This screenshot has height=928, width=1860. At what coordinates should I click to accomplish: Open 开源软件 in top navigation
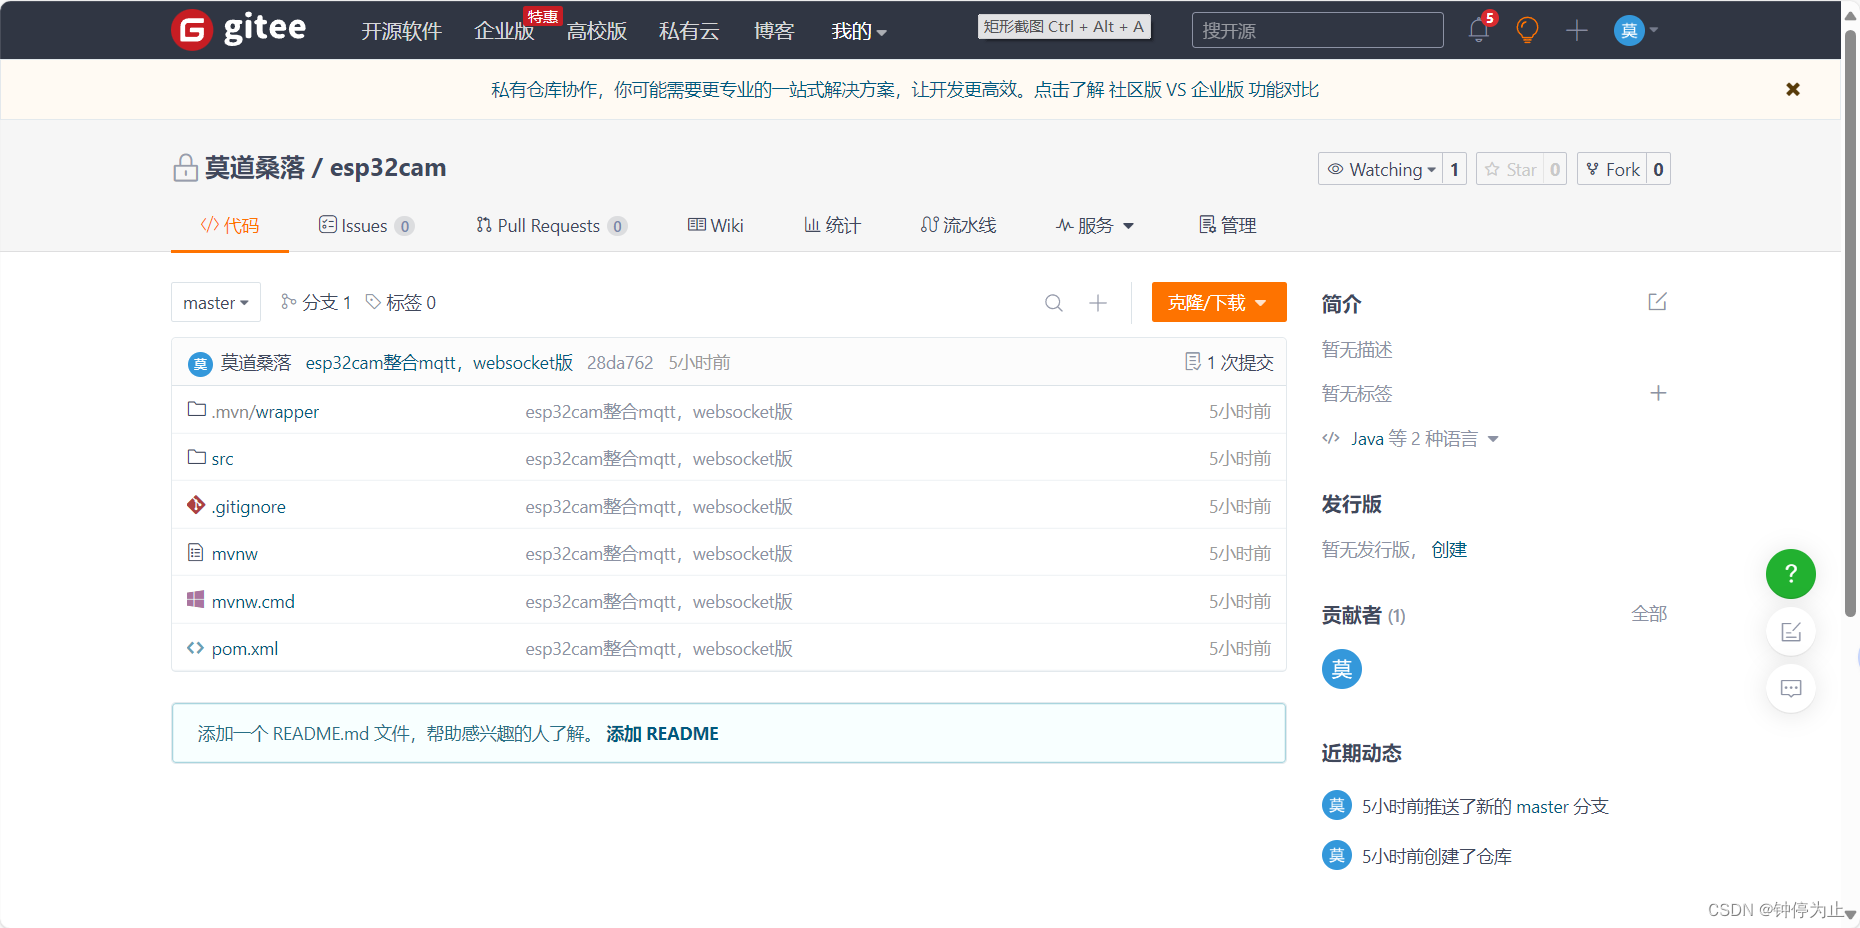point(401,31)
